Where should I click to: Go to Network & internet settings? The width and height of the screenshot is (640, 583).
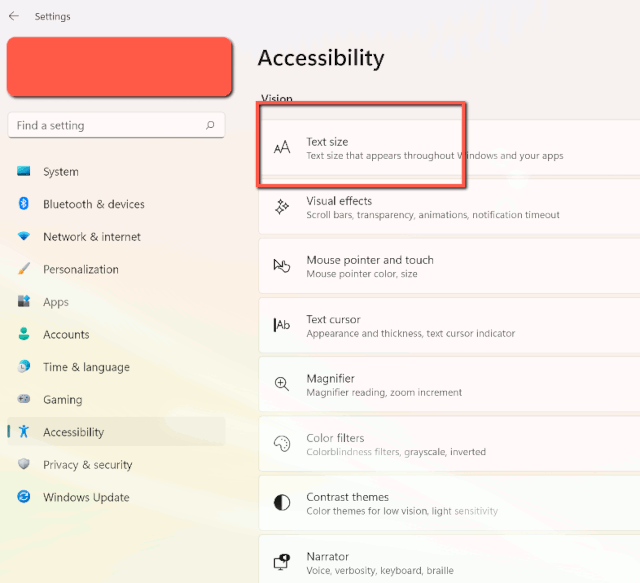point(91,237)
